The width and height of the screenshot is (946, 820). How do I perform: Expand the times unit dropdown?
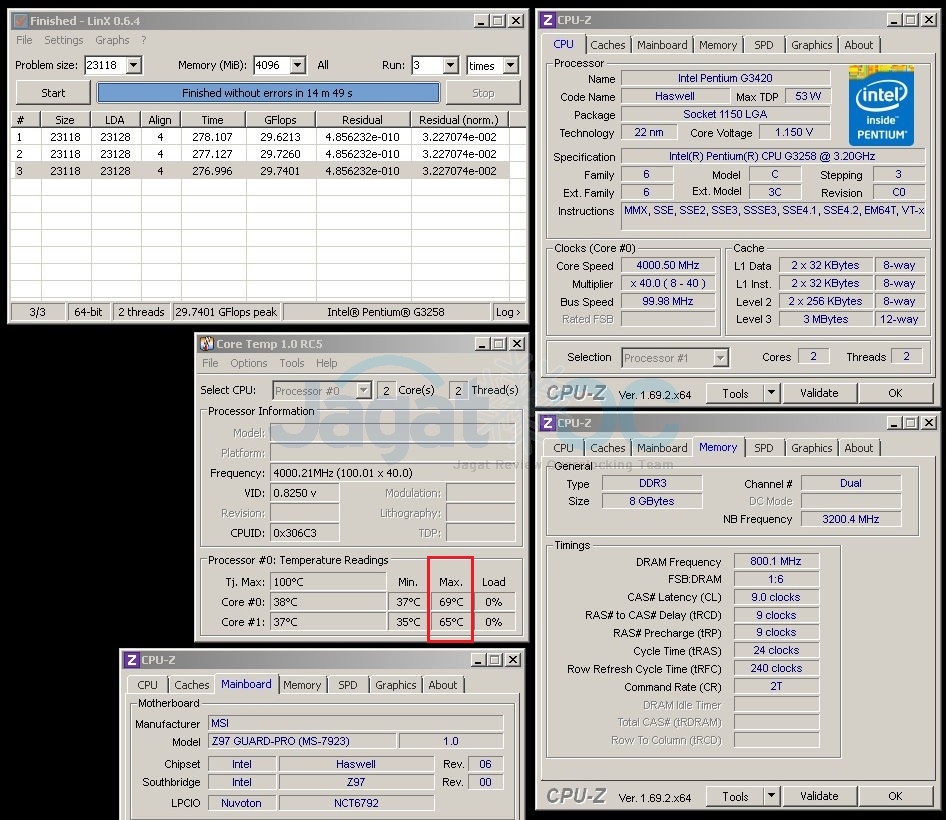click(510, 66)
